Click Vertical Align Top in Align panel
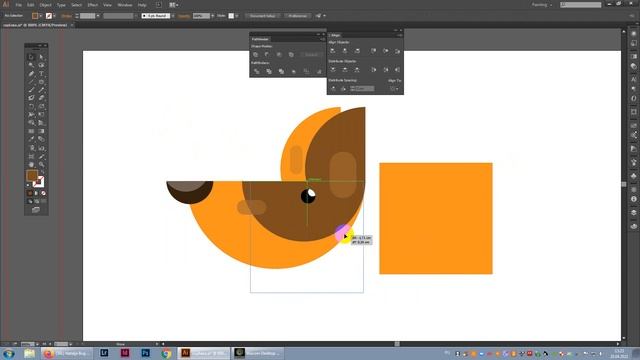This screenshot has width=640, height=360. [x=373, y=51]
